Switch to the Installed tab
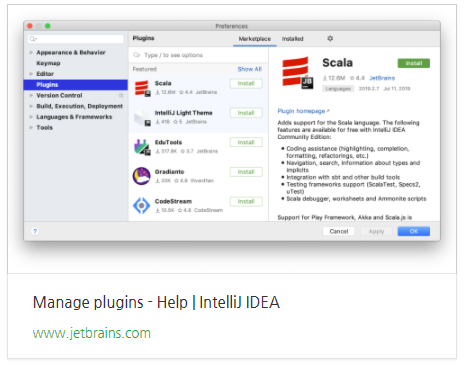The image size is (465, 366). click(x=293, y=39)
